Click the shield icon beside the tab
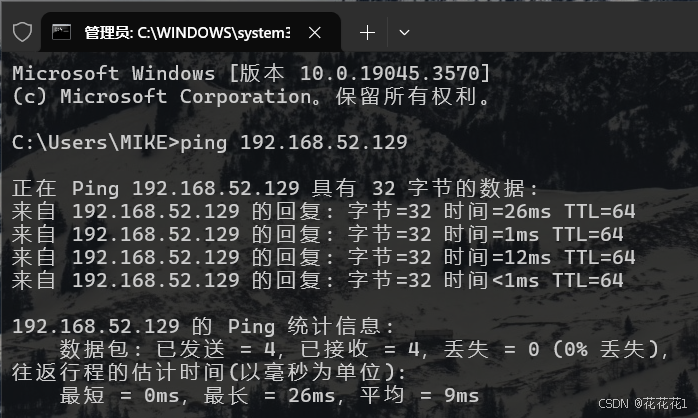 22,32
